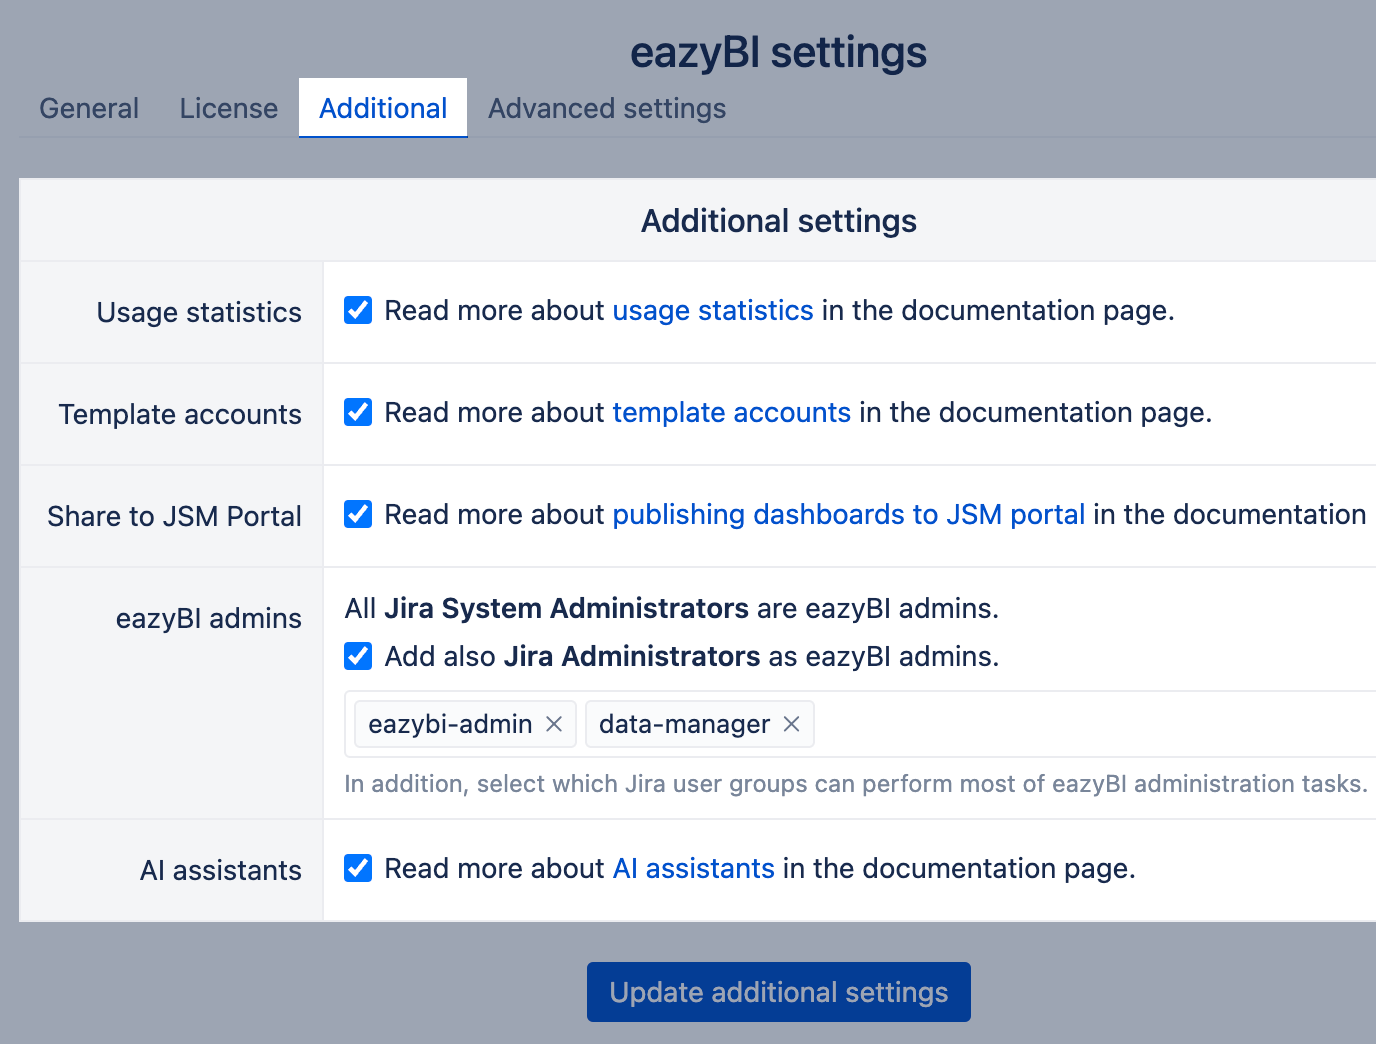The width and height of the screenshot is (1376, 1044).
Task: Uncheck the Usage statistics checkbox
Action: tap(358, 310)
